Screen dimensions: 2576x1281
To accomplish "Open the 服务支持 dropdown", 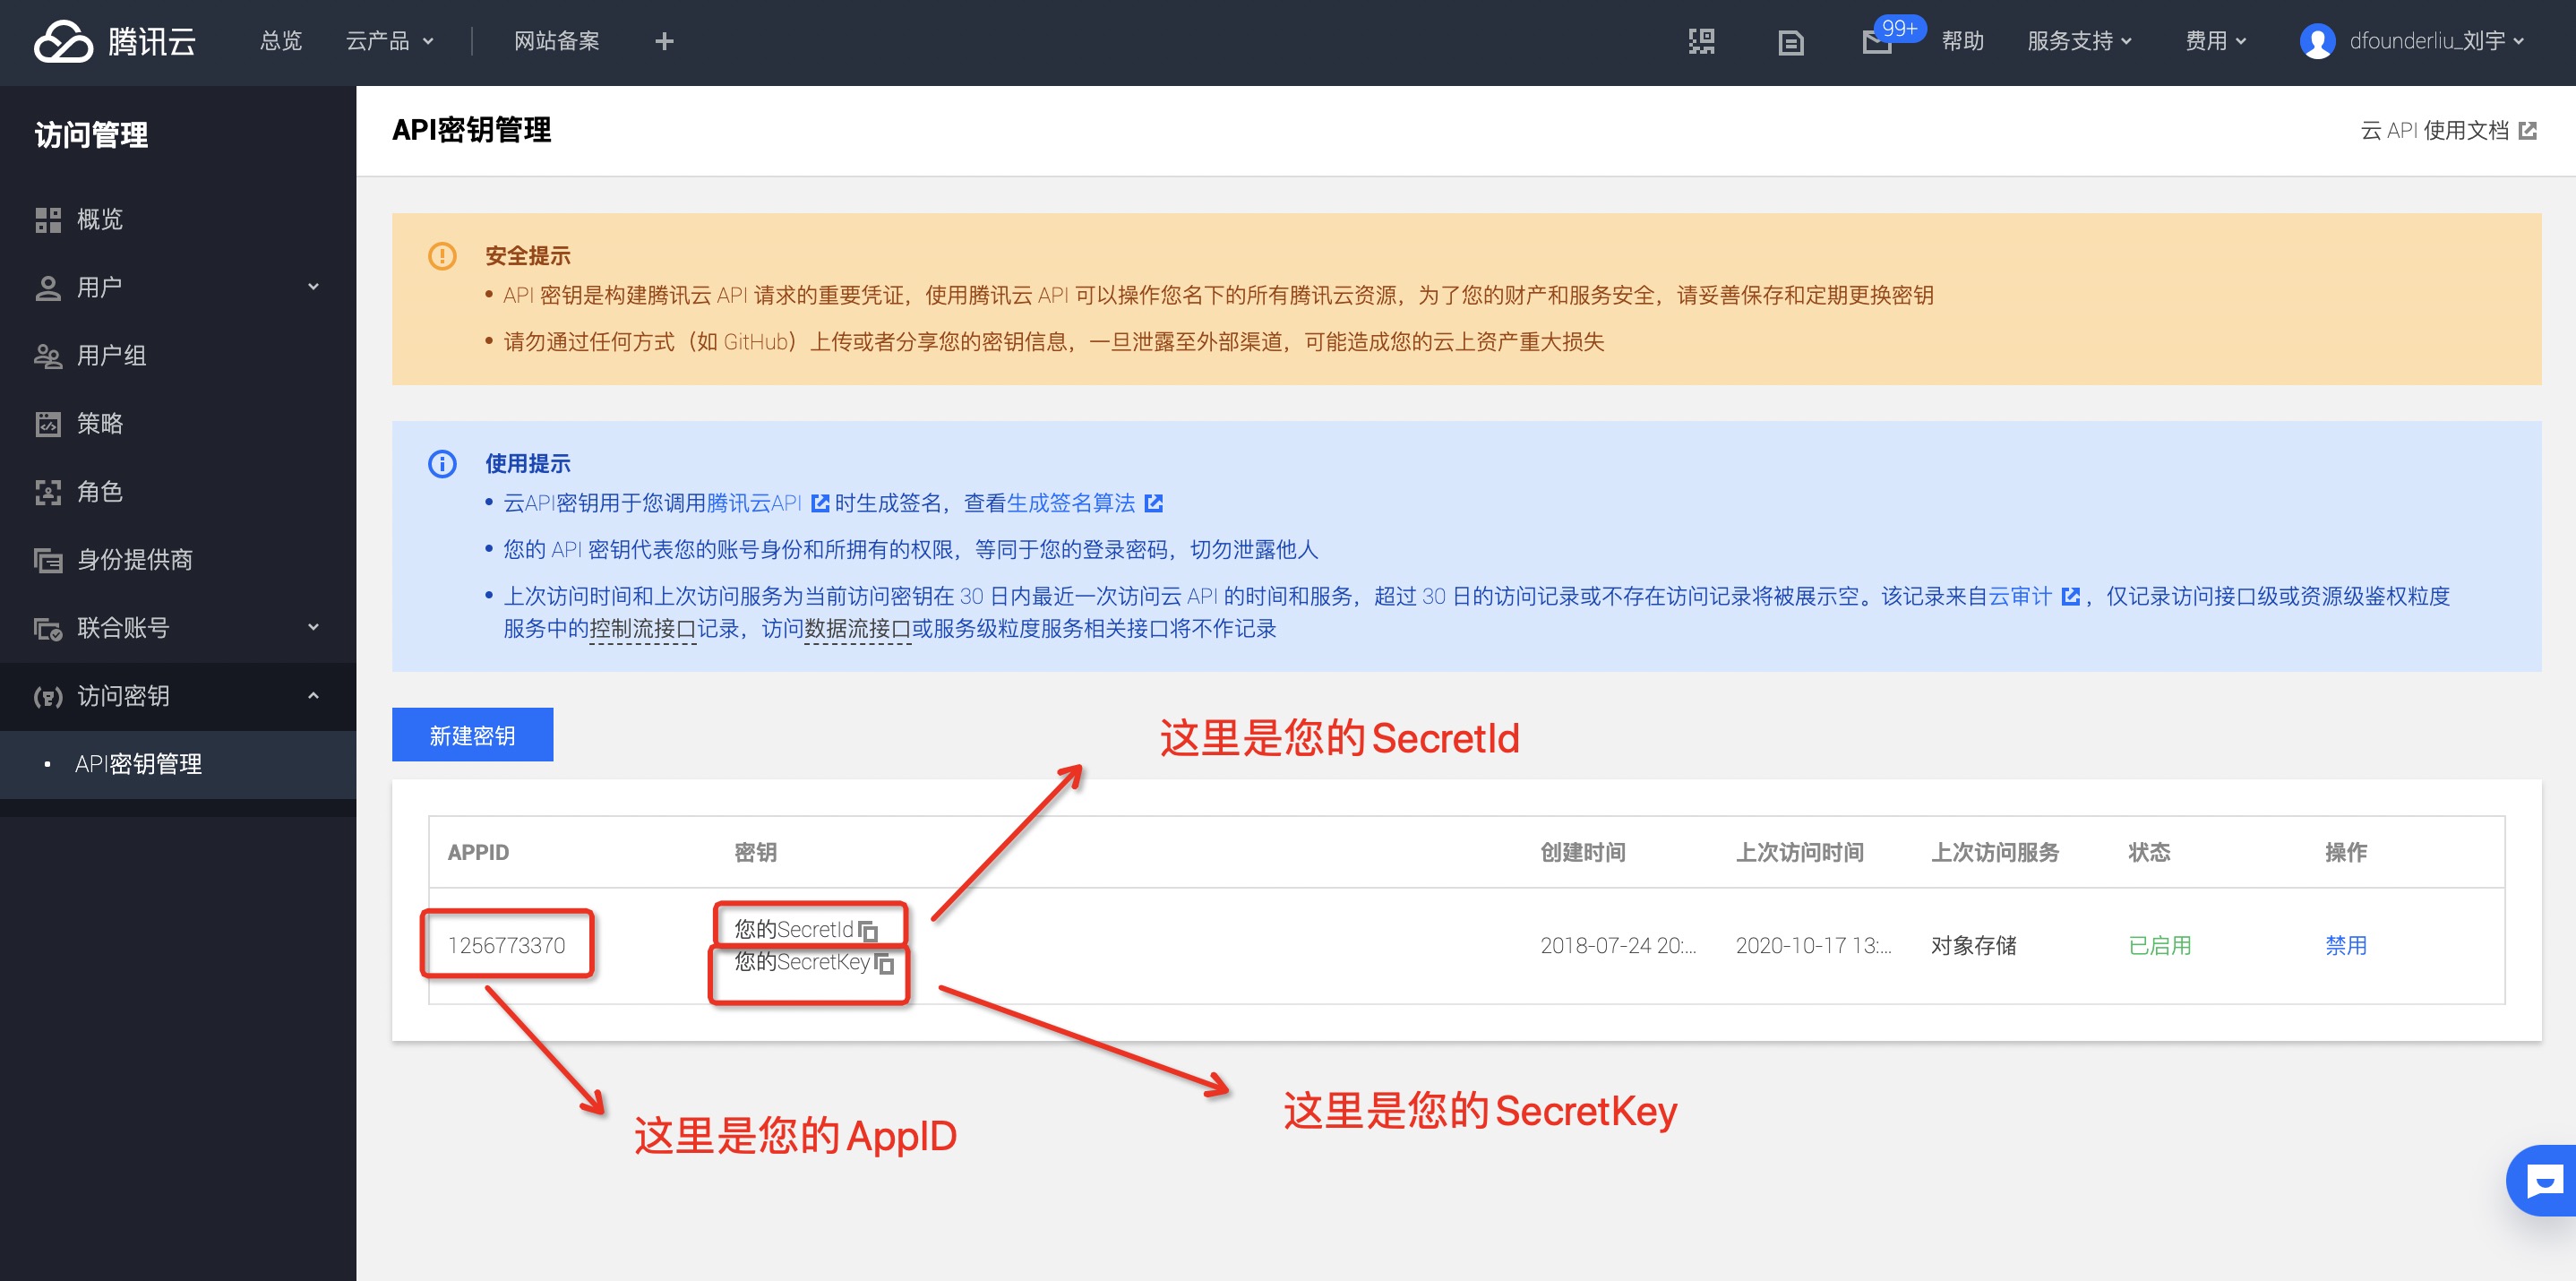I will pyautogui.click(x=2079, y=42).
